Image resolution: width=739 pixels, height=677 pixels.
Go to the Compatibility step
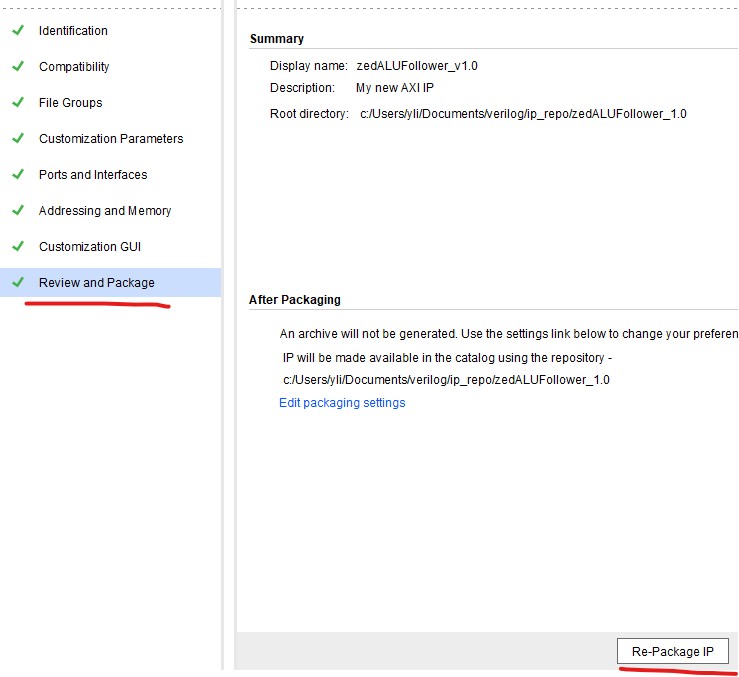pyautogui.click(x=74, y=67)
